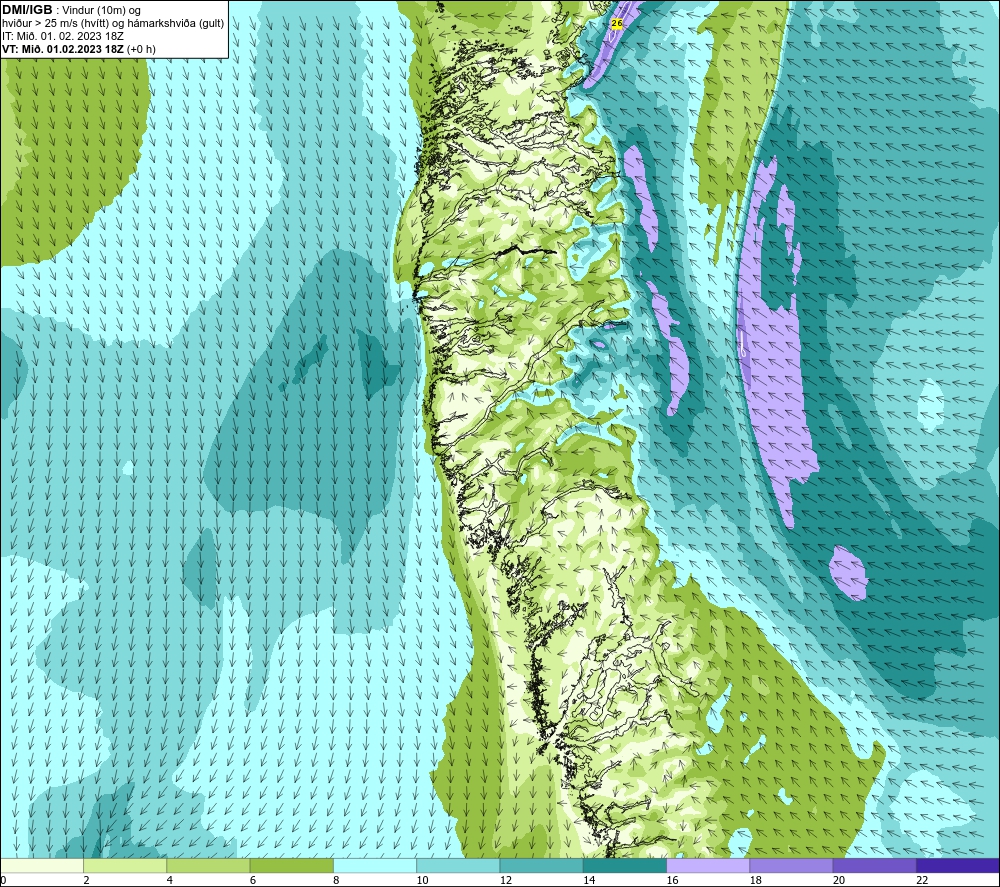Screen dimensions: 1000x887
Task: Click the 8-10 m/s pale cyan legend swatch
Action: pyautogui.click(x=375, y=865)
